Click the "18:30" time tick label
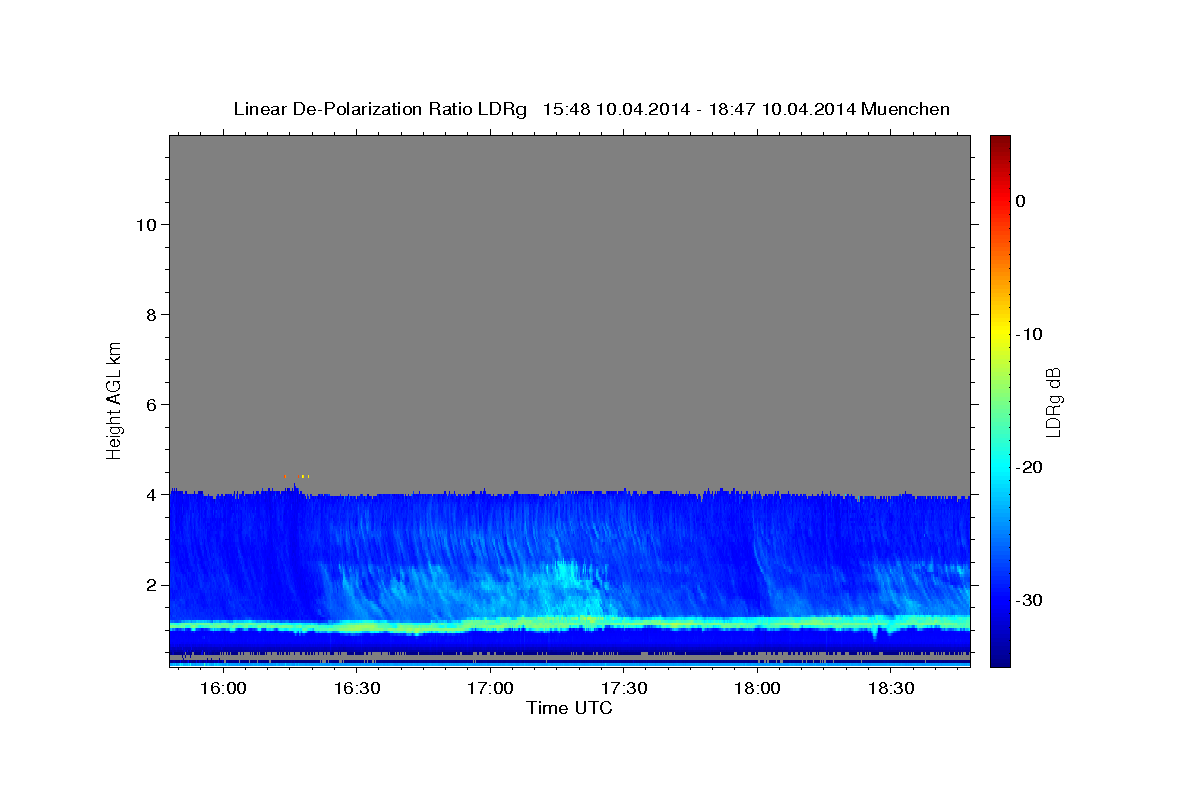The height and width of the screenshot is (800, 1200). click(x=891, y=689)
